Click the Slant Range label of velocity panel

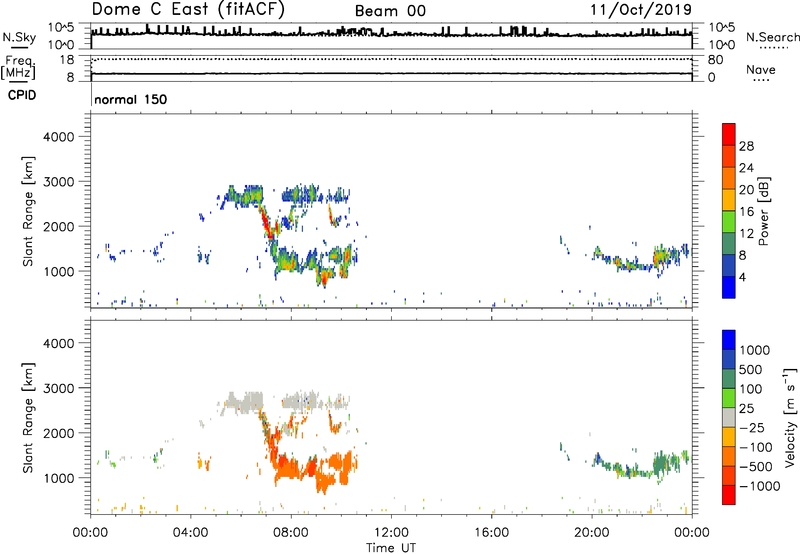click(x=28, y=418)
